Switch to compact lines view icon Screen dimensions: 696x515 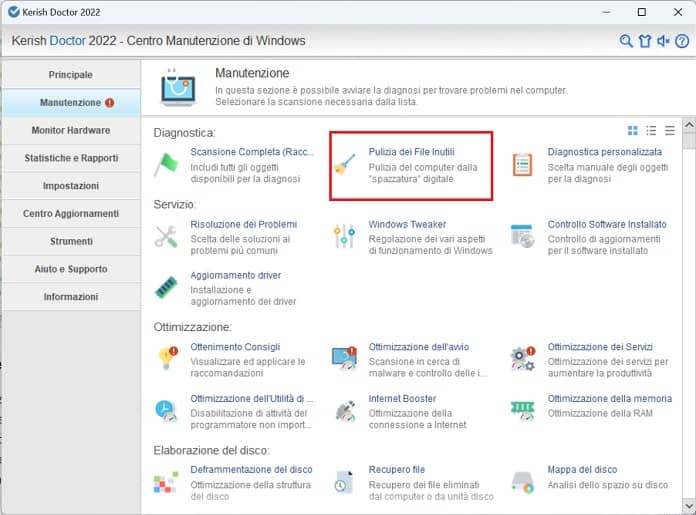[670, 131]
